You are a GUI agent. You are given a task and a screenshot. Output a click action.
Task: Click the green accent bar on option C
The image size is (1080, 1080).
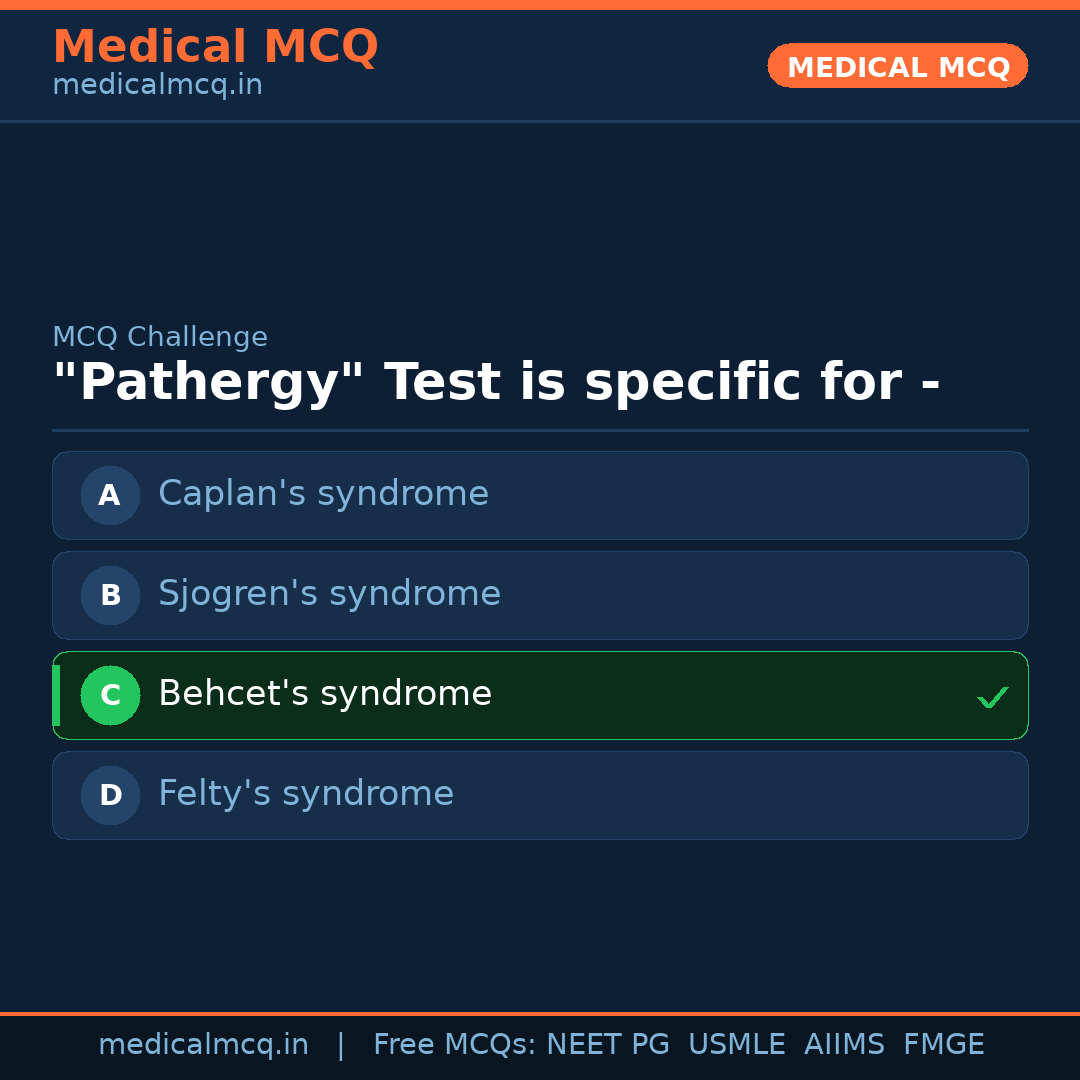(56, 695)
